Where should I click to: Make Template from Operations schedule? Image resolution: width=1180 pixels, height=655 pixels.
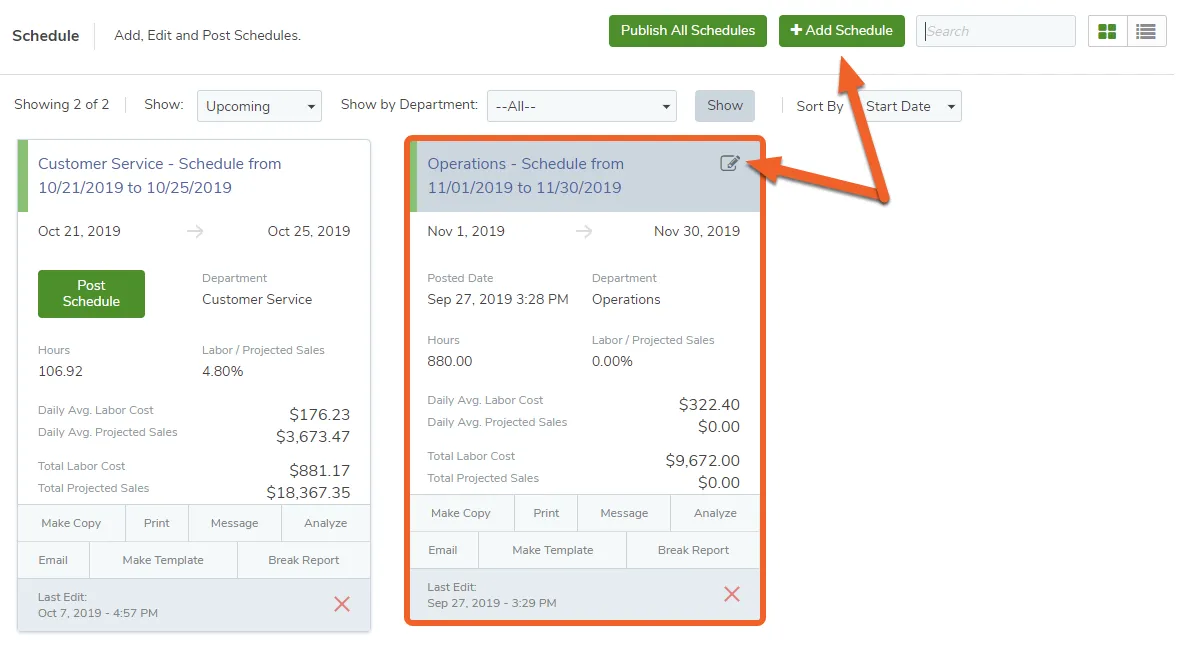(x=552, y=550)
